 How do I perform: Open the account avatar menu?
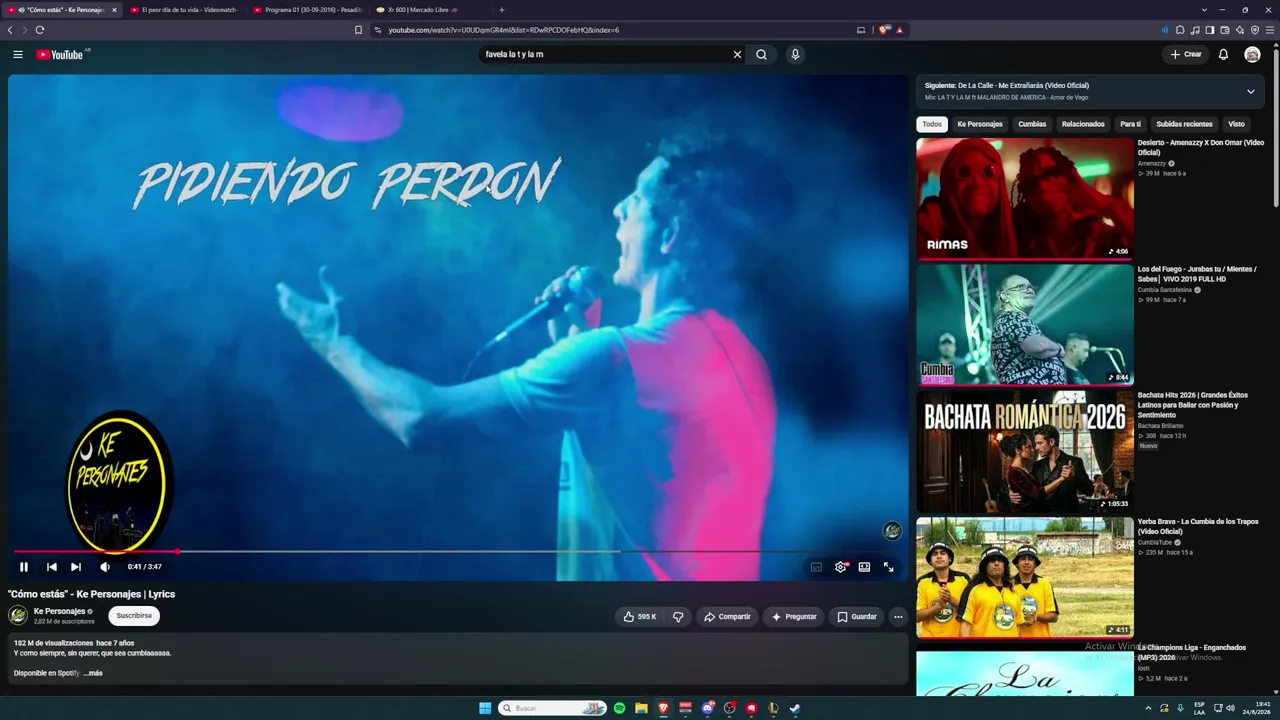point(1252,54)
